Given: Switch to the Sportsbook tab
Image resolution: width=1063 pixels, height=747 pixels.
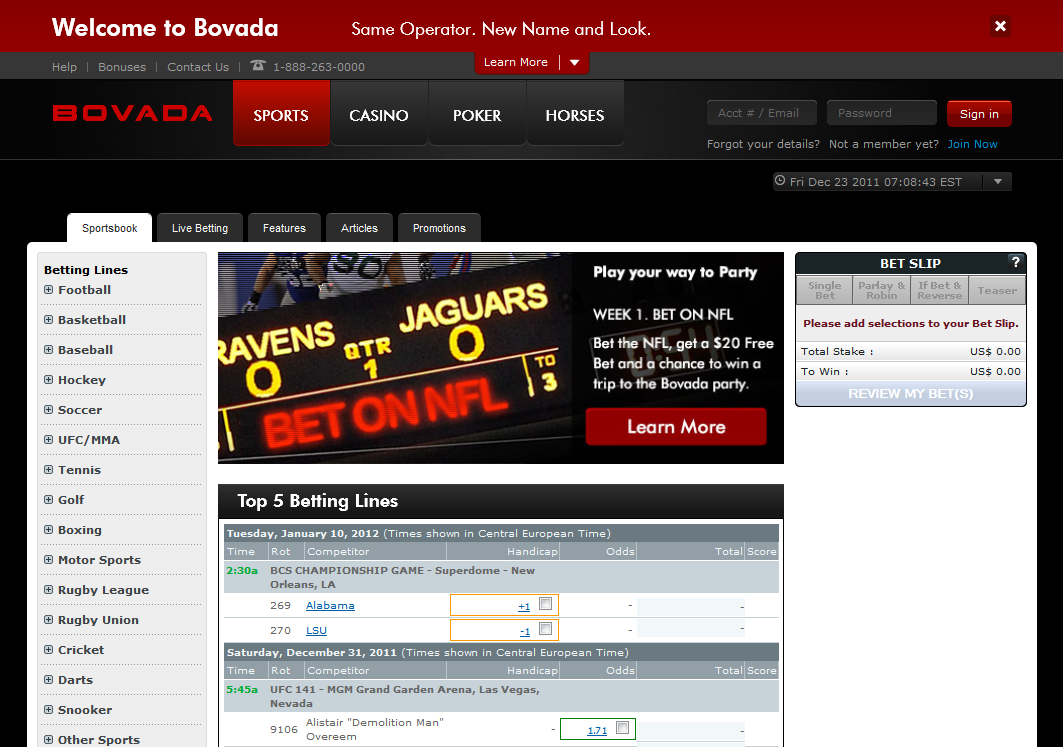Looking at the screenshot, I should pos(109,228).
